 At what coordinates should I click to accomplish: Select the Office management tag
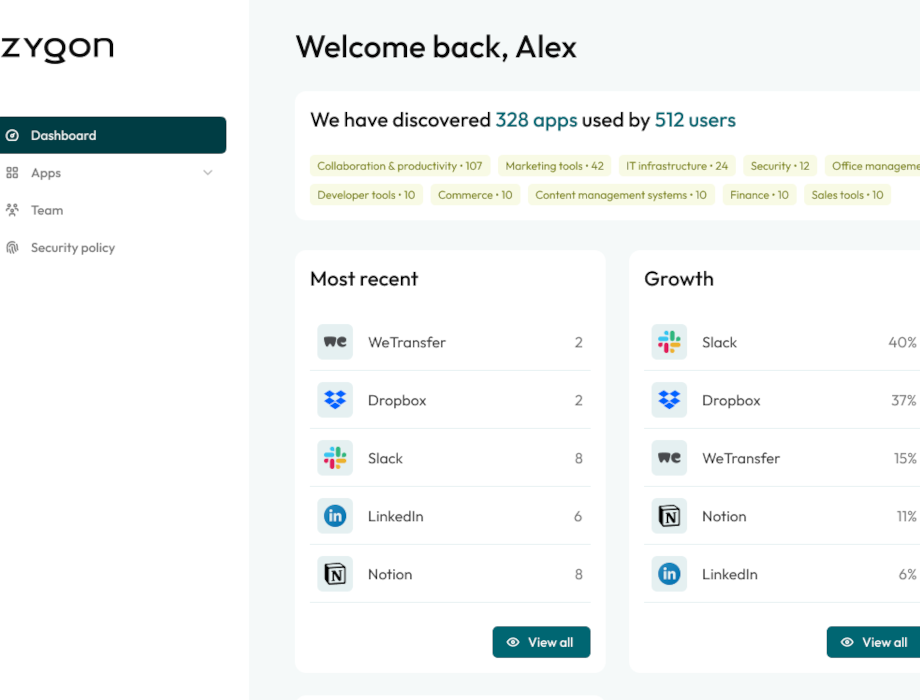(x=872, y=166)
